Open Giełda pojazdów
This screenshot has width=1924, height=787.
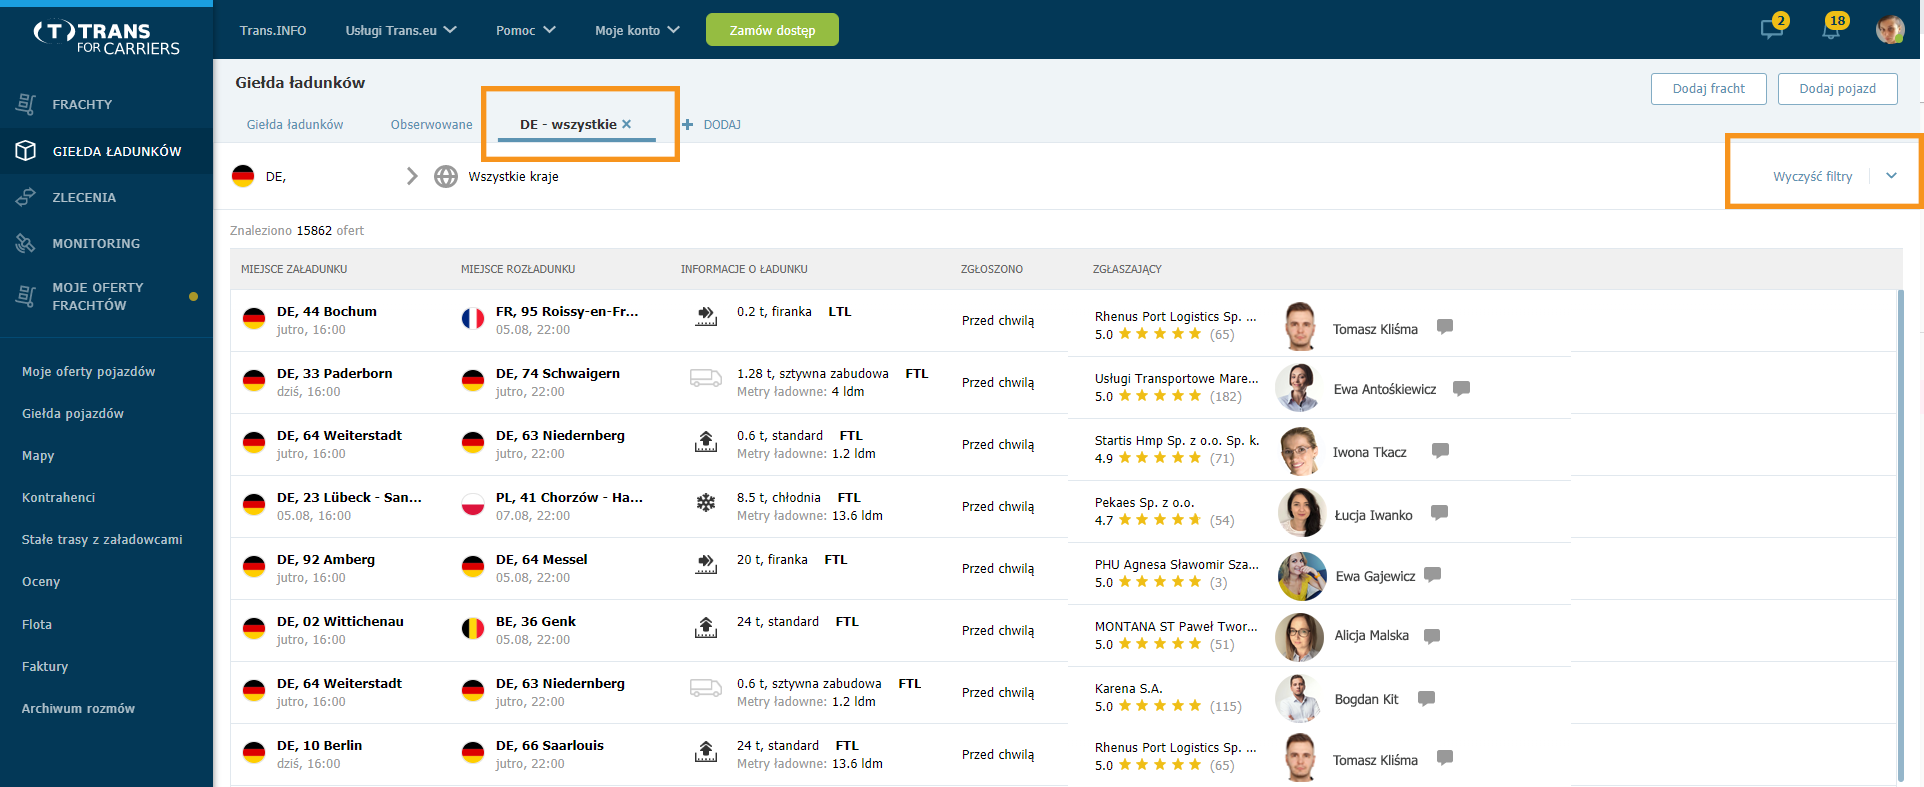pyautogui.click(x=73, y=413)
